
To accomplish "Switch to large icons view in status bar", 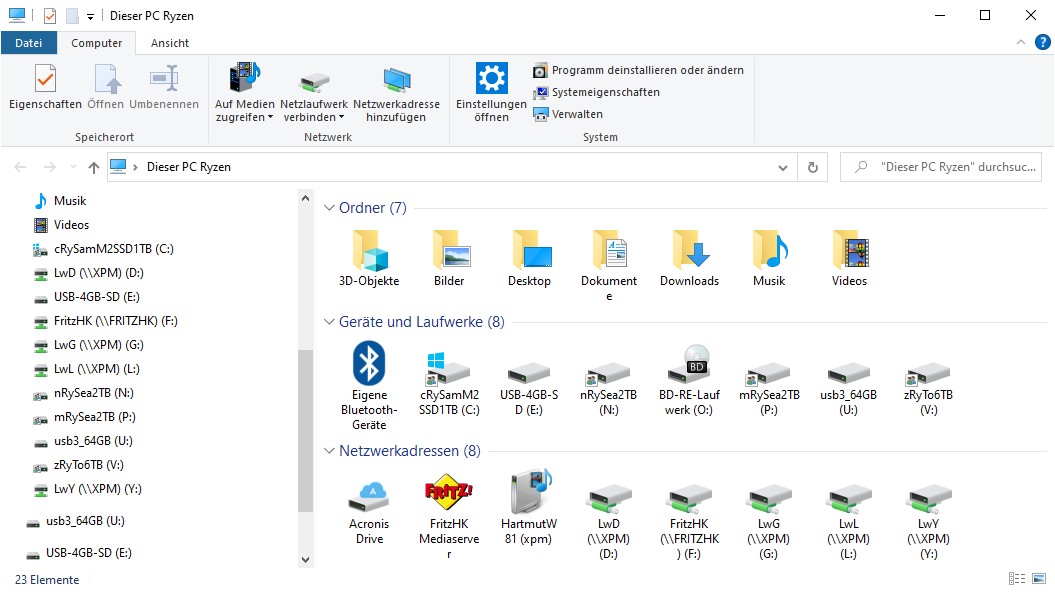I will [1040, 579].
